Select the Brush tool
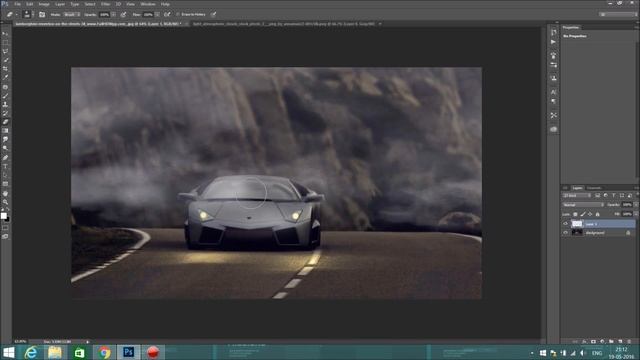 (5, 96)
